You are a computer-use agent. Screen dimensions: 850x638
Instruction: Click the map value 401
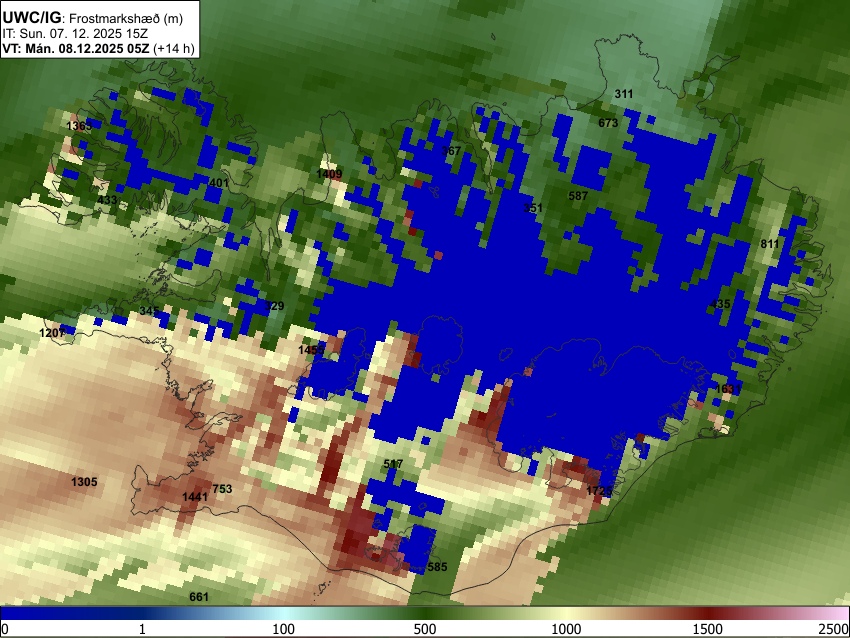218,183
